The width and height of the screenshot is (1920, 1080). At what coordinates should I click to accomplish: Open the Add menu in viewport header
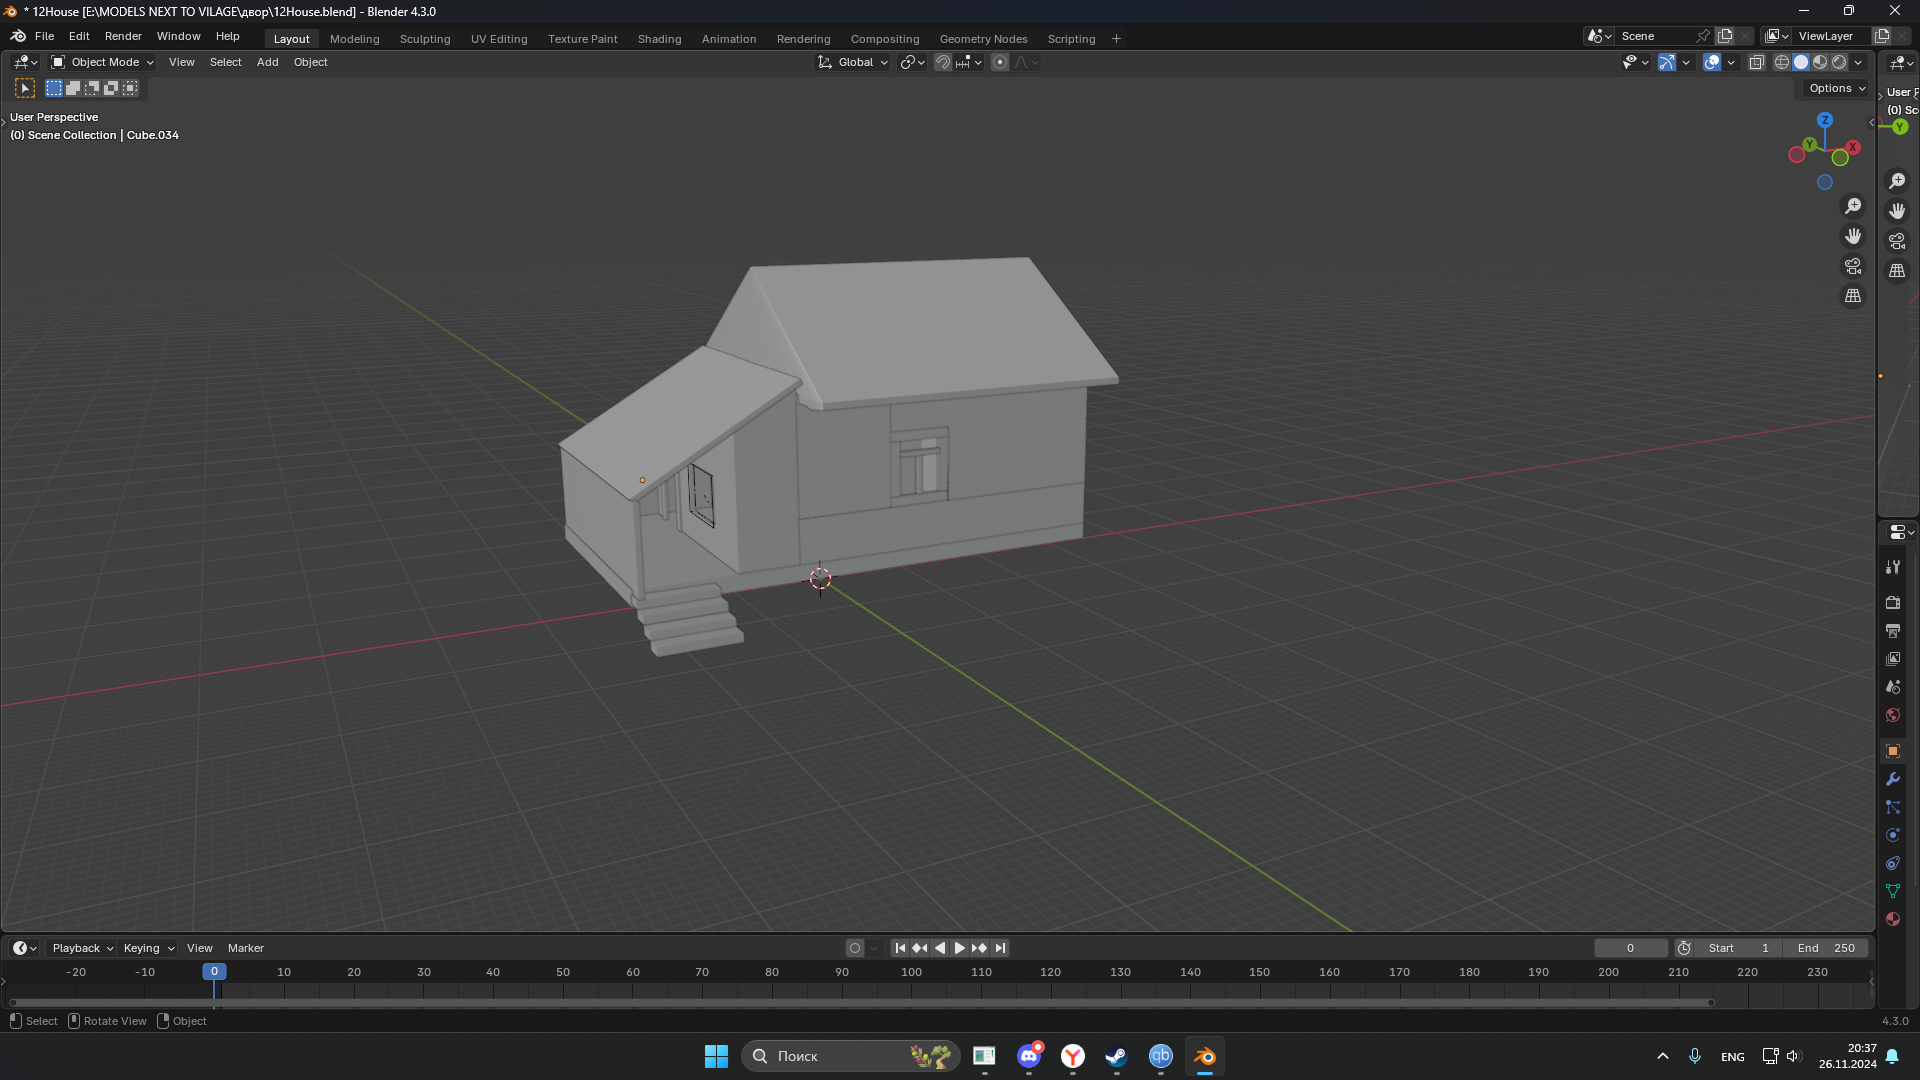267,62
